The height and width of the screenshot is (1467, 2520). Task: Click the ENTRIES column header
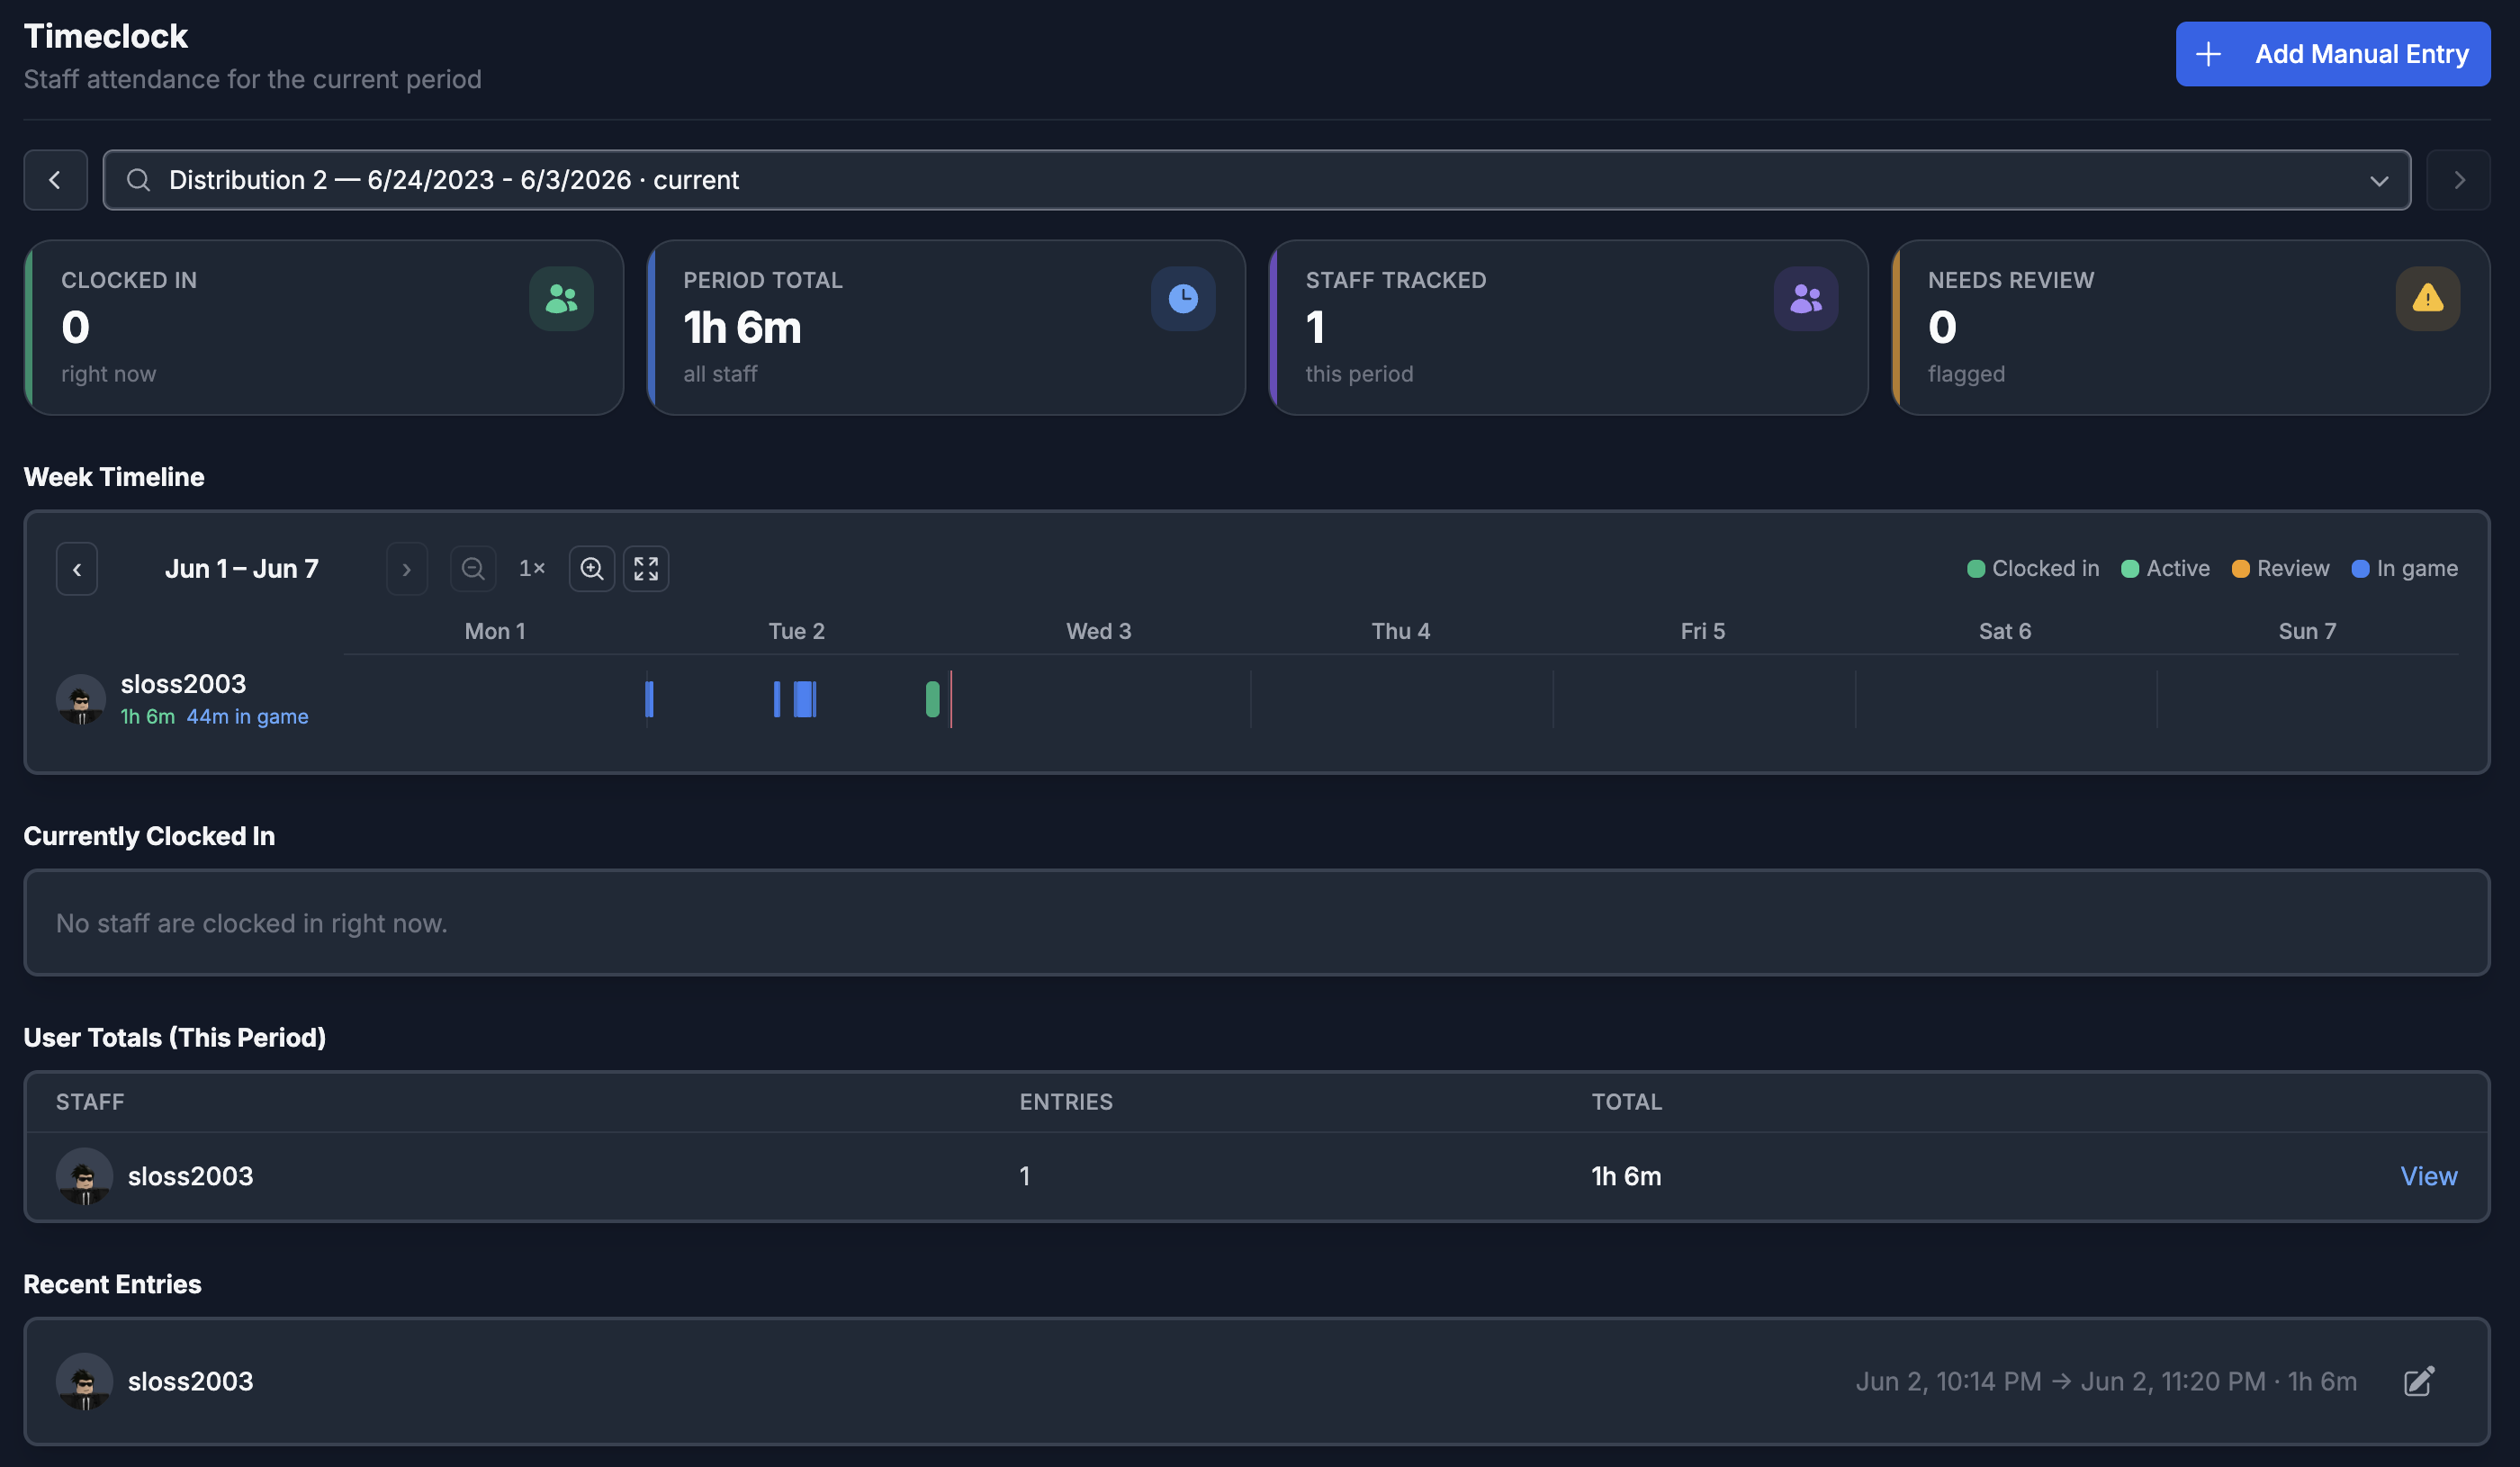(1066, 1102)
